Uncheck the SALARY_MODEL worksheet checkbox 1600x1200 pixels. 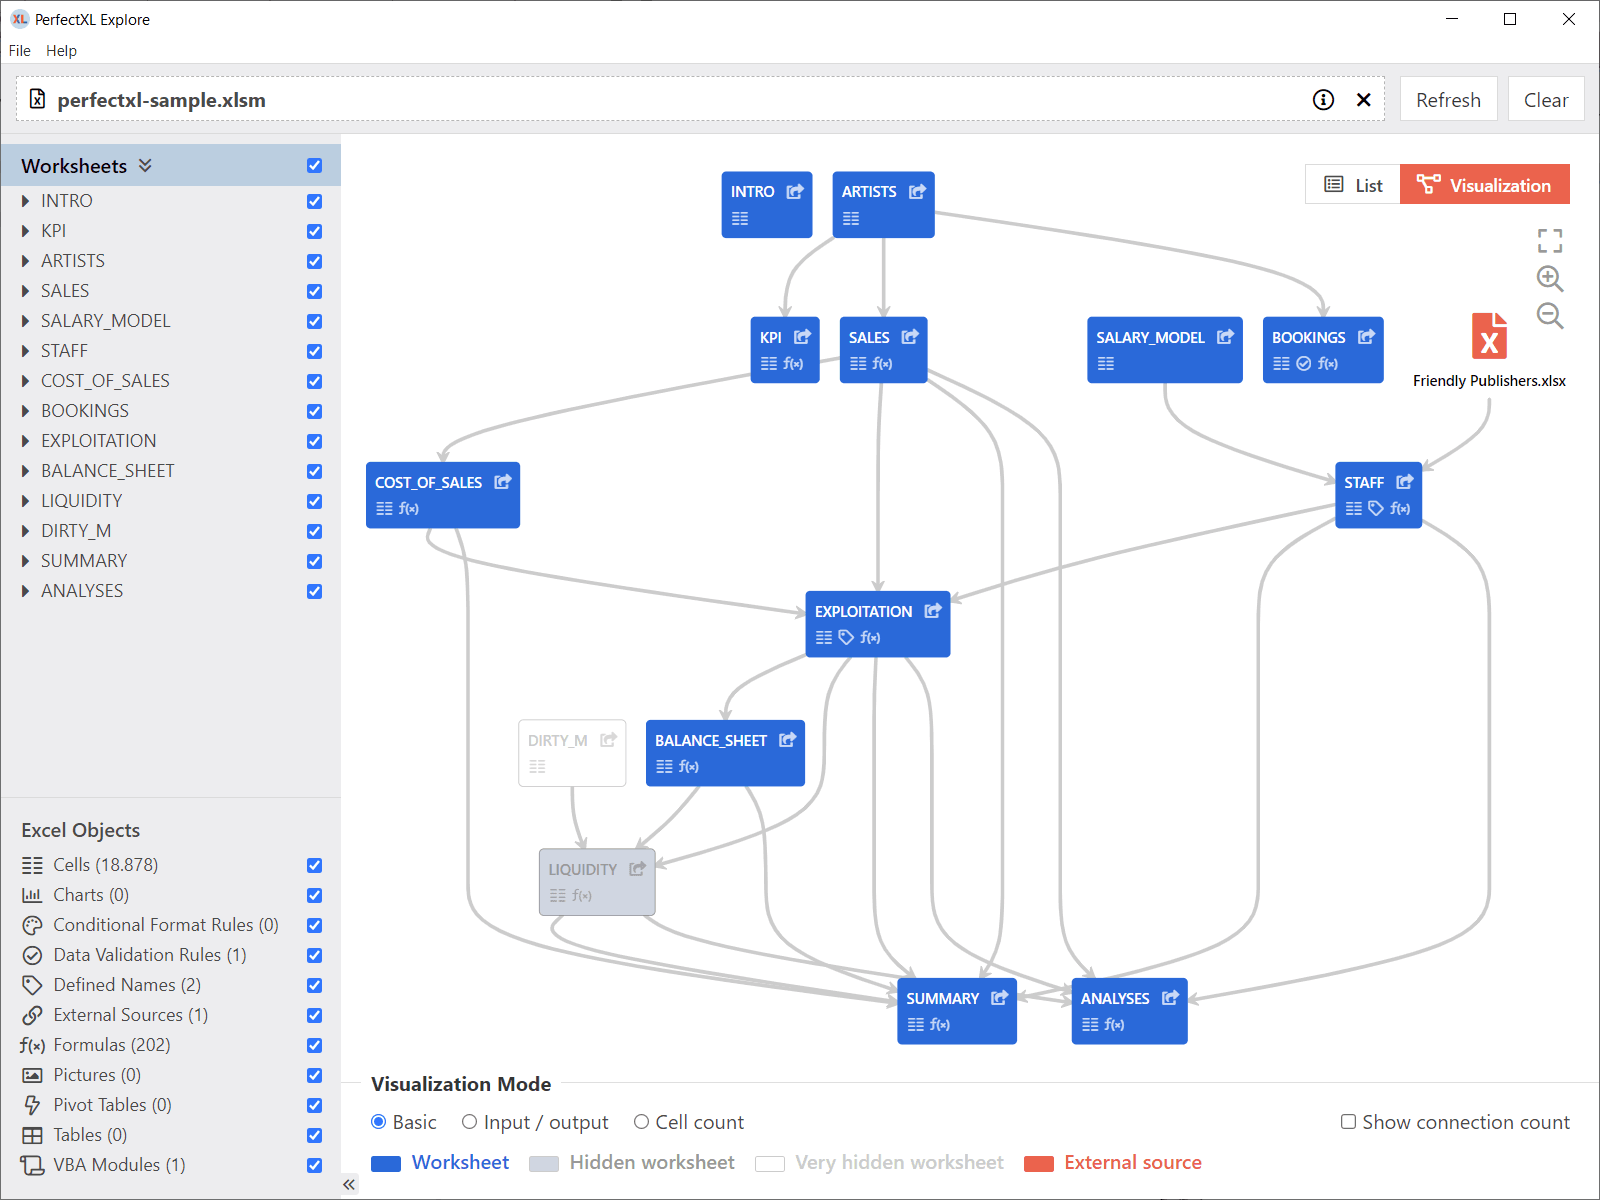pos(314,321)
